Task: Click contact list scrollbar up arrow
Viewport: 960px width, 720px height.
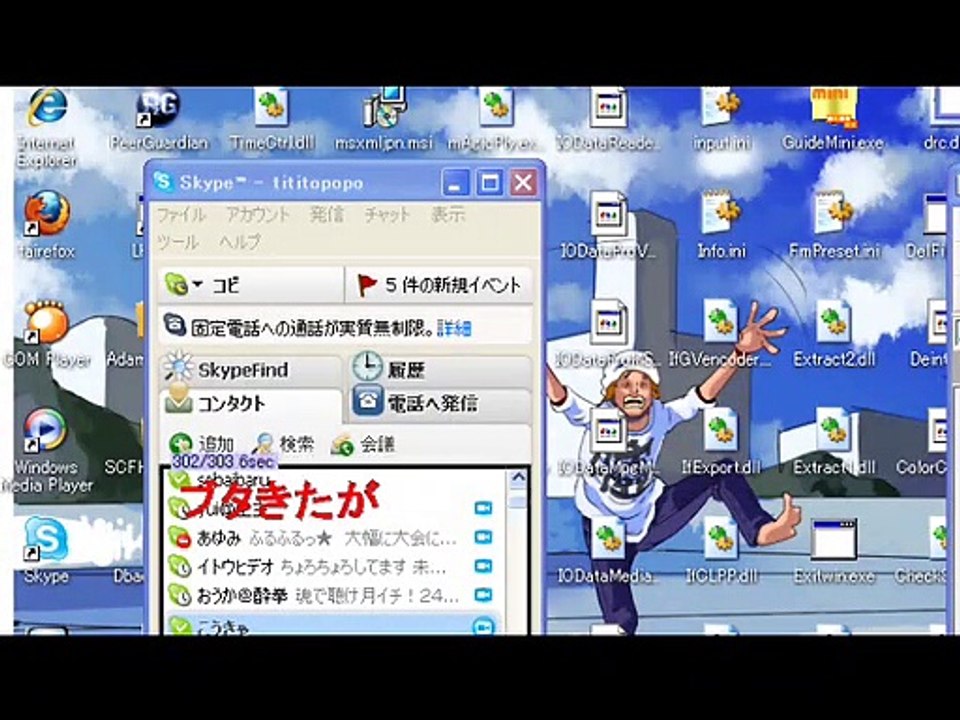Action: point(518,479)
